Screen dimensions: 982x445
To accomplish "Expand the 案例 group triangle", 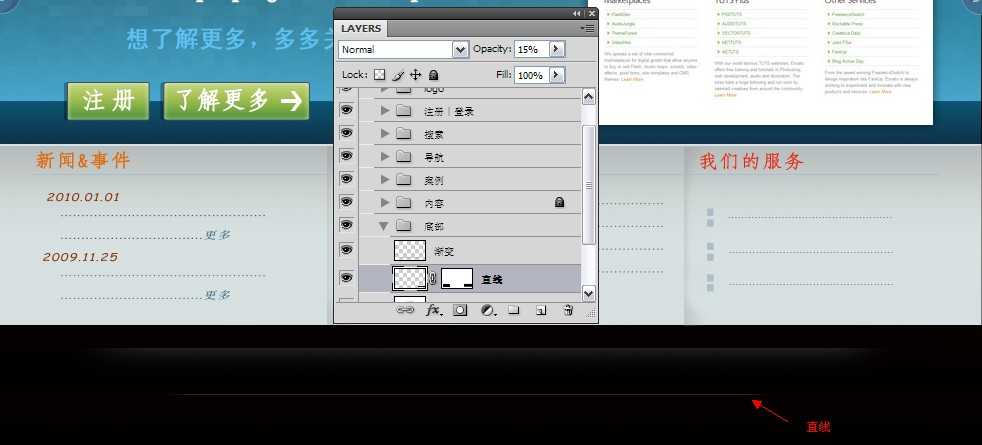I will pos(385,180).
